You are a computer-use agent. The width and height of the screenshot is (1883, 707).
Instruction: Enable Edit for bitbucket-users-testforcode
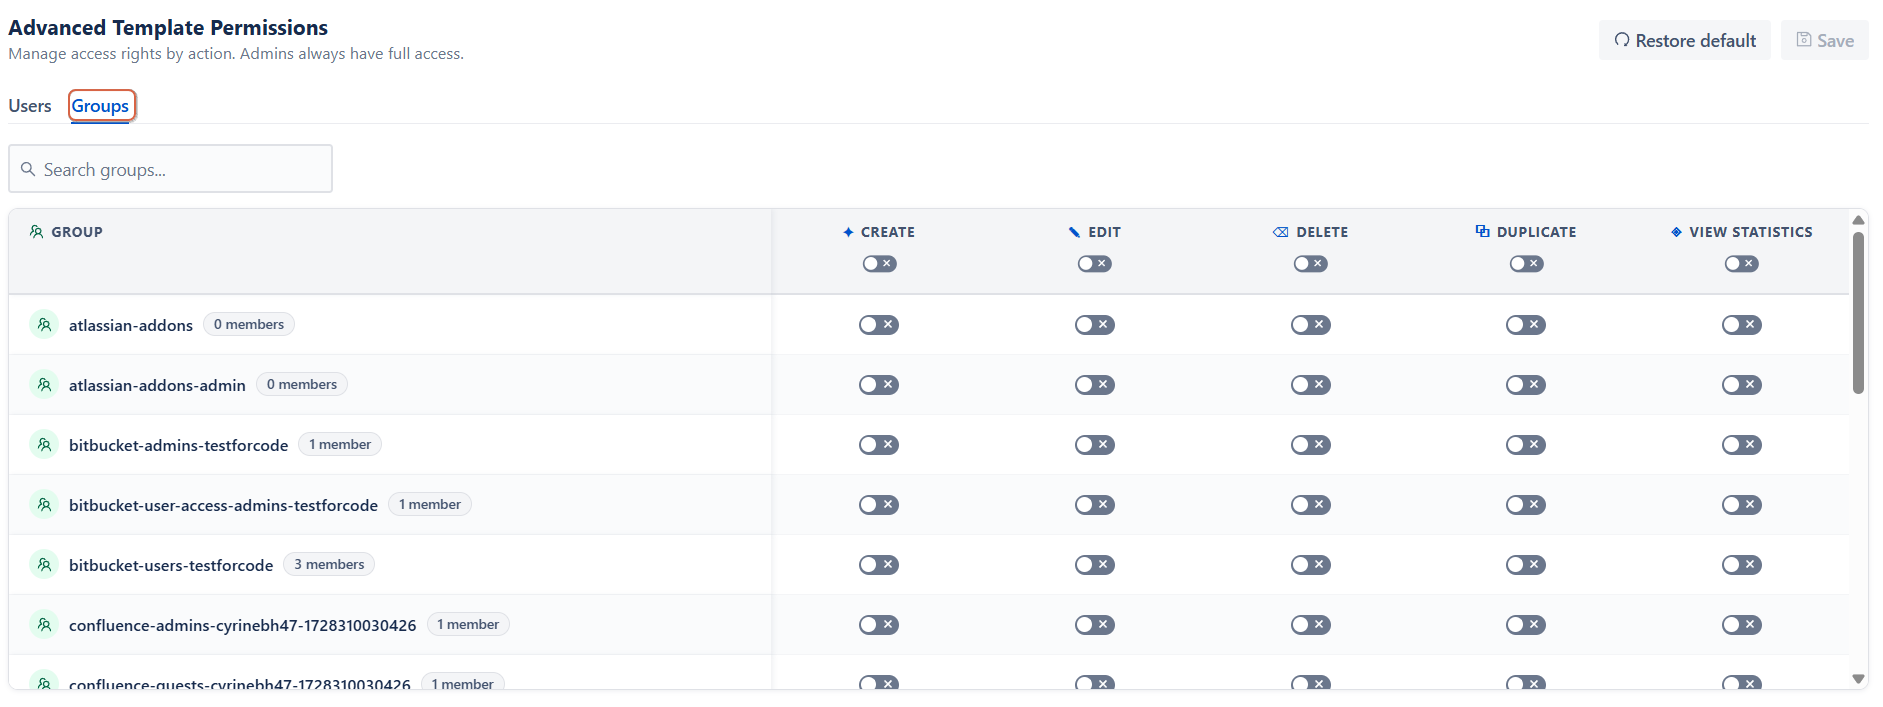click(x=1095, y=565)
